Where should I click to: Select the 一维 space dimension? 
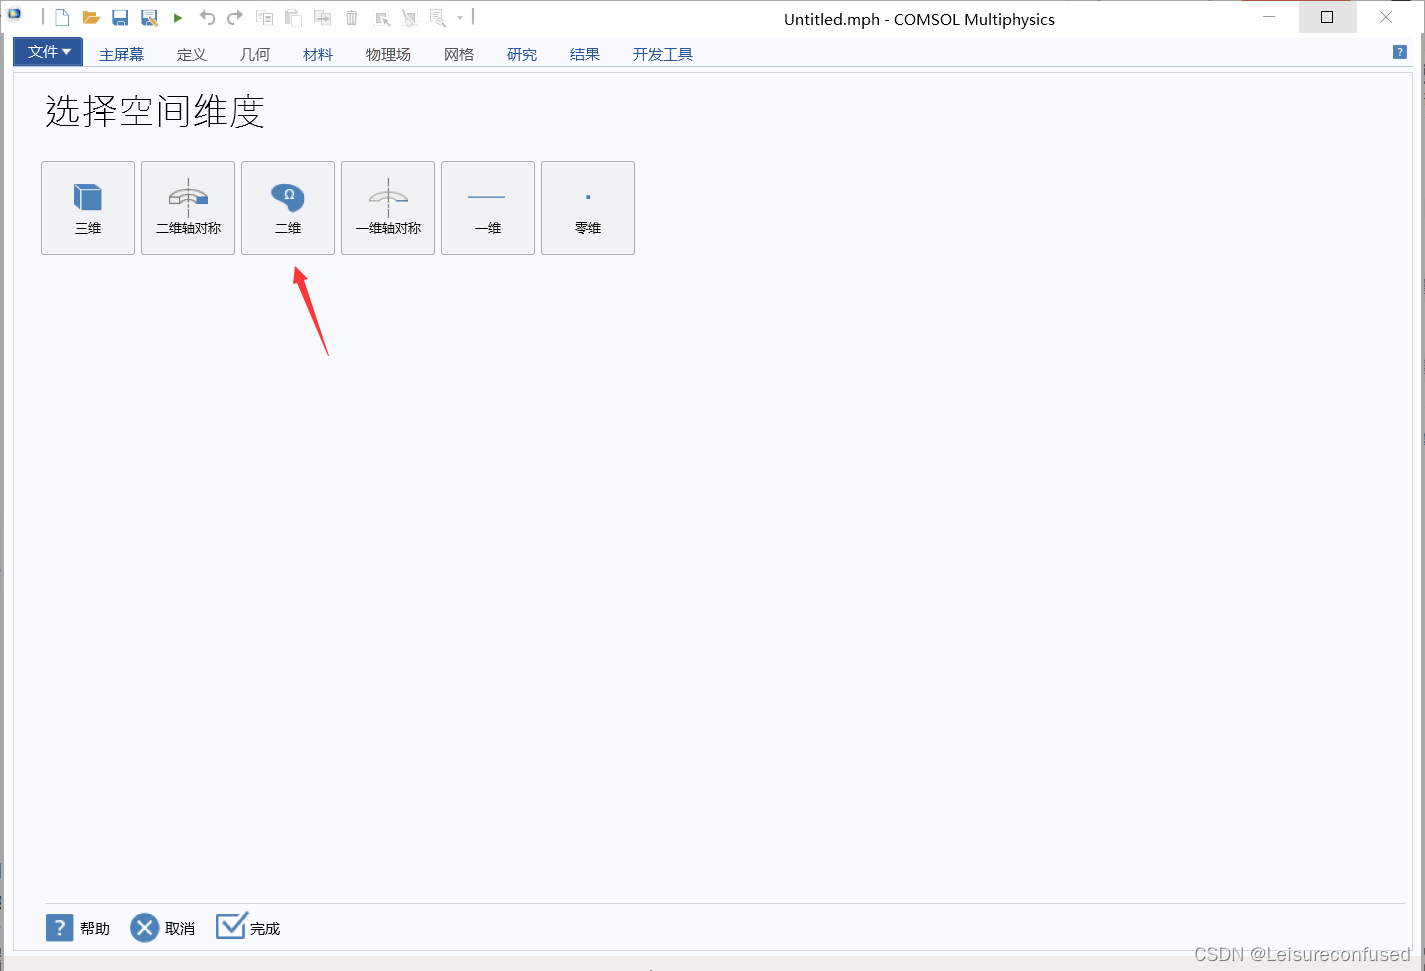[x=488, y=208]
